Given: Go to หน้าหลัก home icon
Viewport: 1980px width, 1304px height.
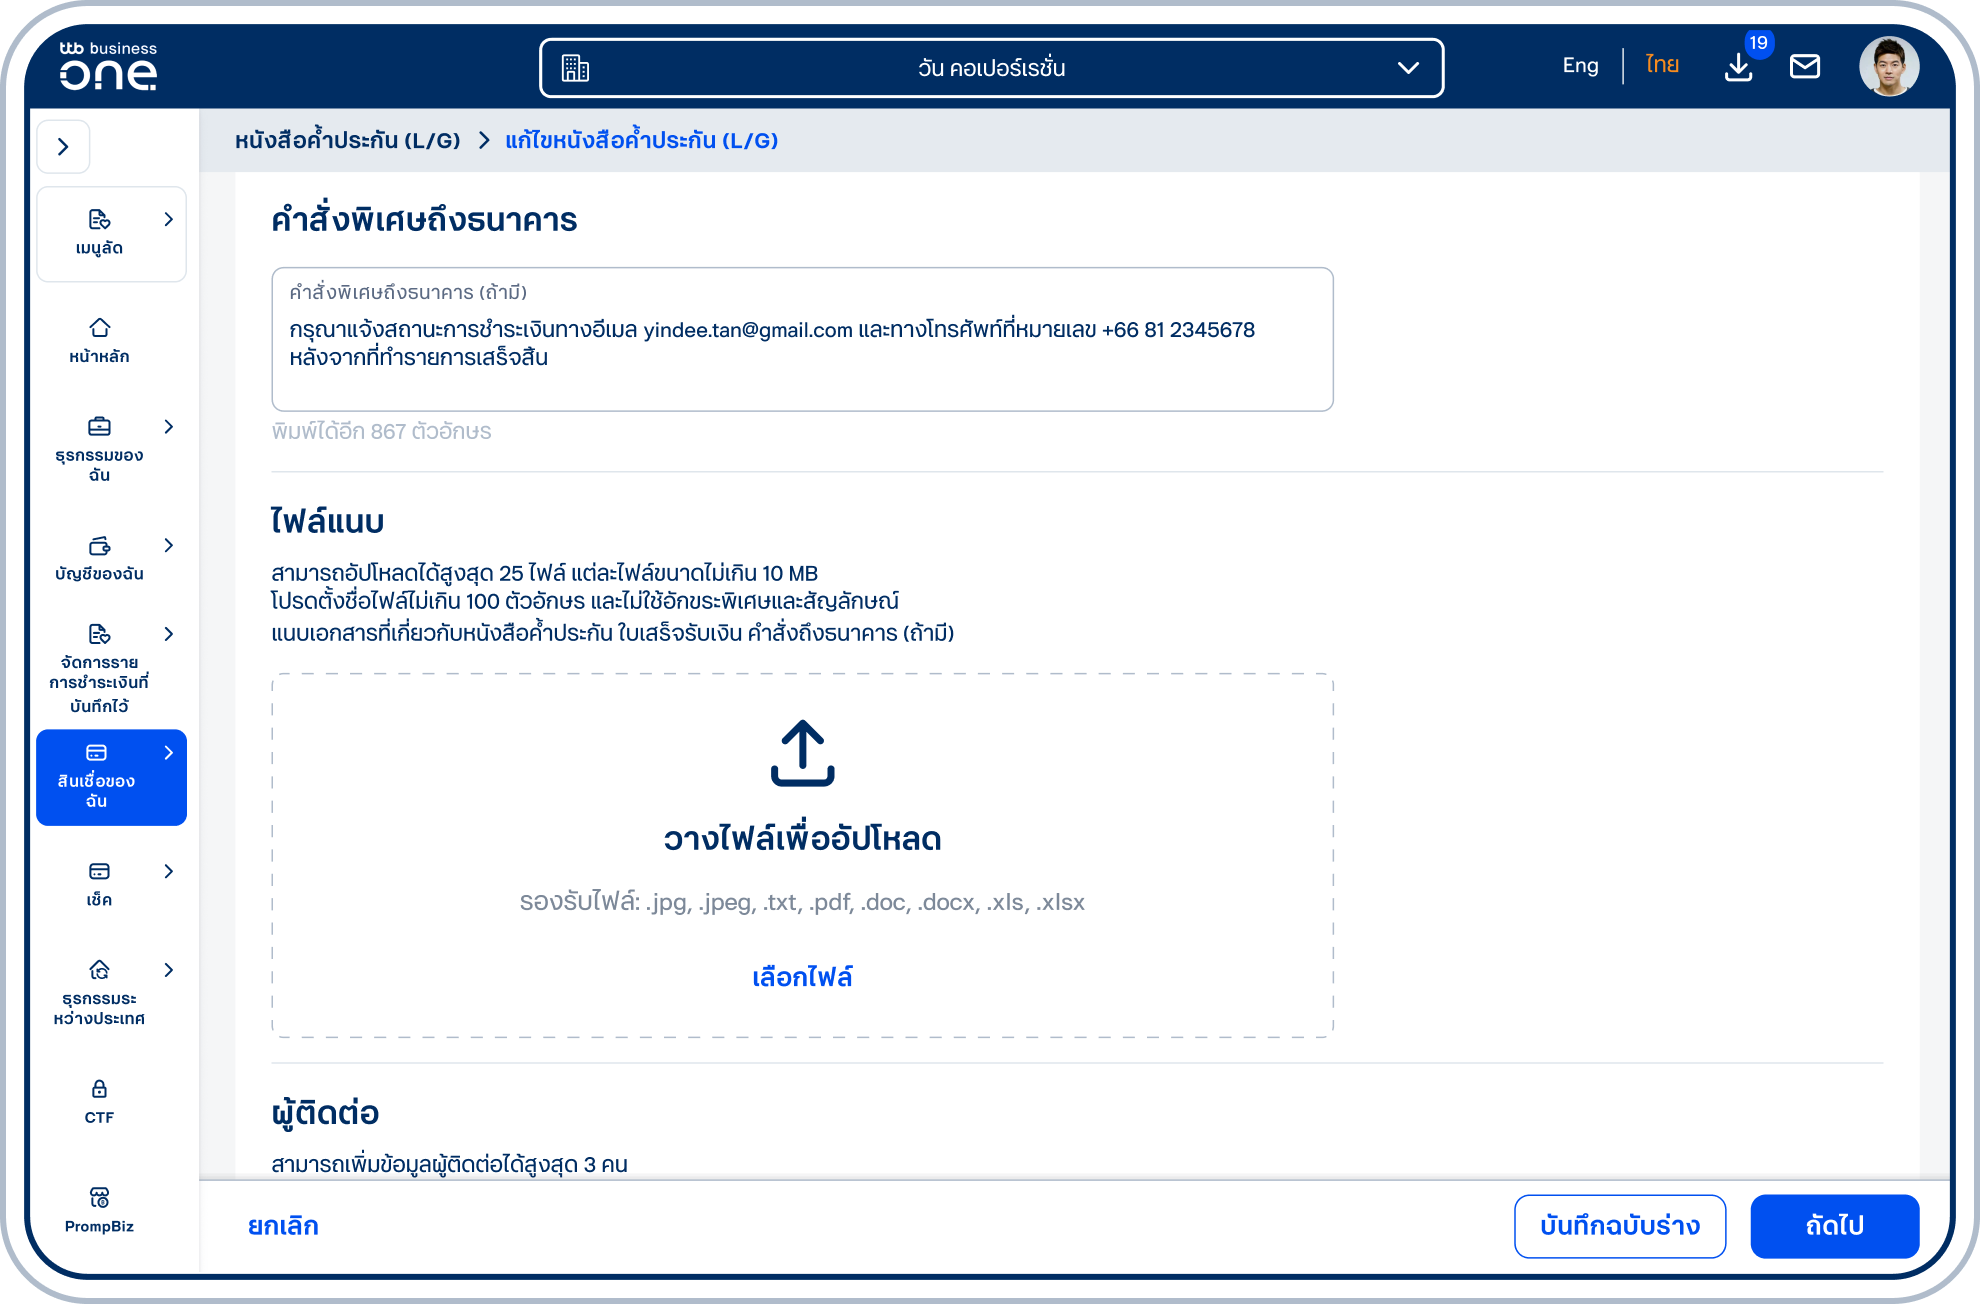Looking at the screenshot, I should pos(99,327).
